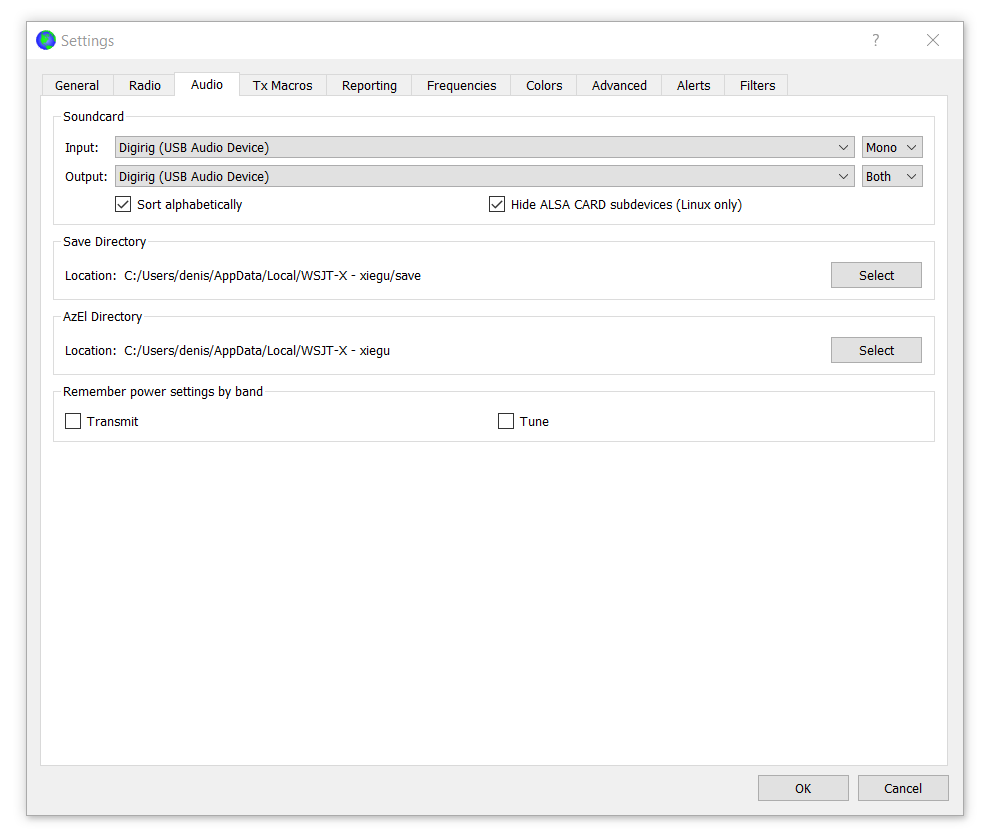This screenshot has width=985, height=840.
Task: Expand the soundcard Input device dropdown
Action: coord(484,148)
